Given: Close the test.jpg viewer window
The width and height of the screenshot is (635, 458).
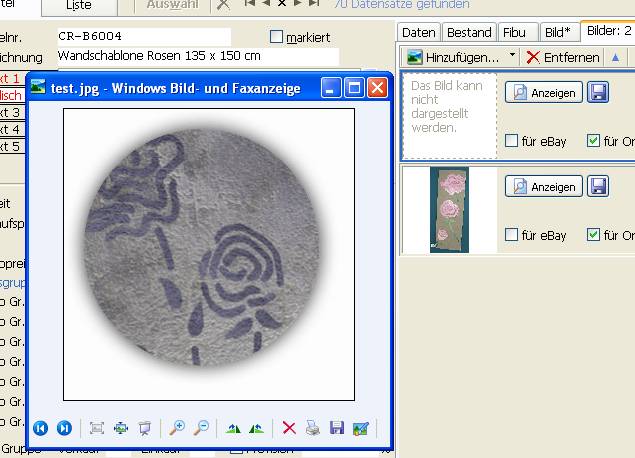Looking at the screenshot, I should point(377,87).
